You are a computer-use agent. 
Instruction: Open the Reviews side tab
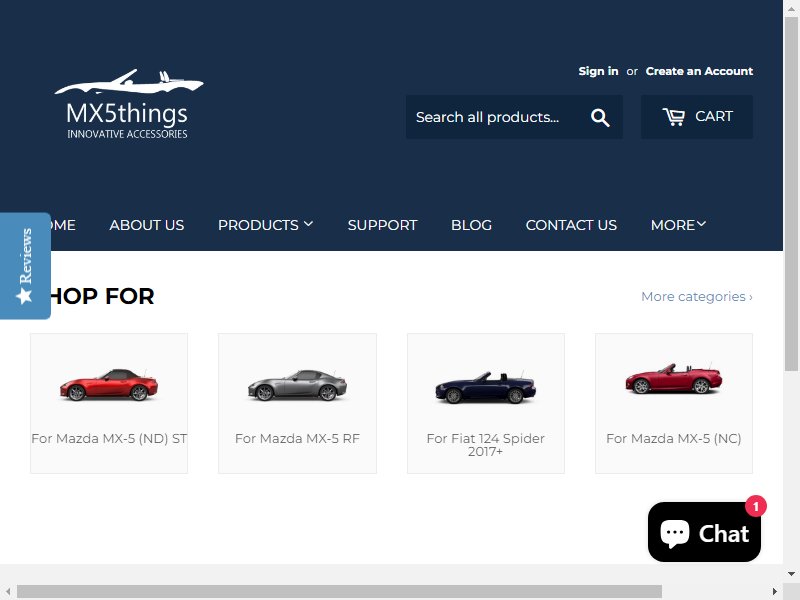pyautogui.click(x=25, y=266)
